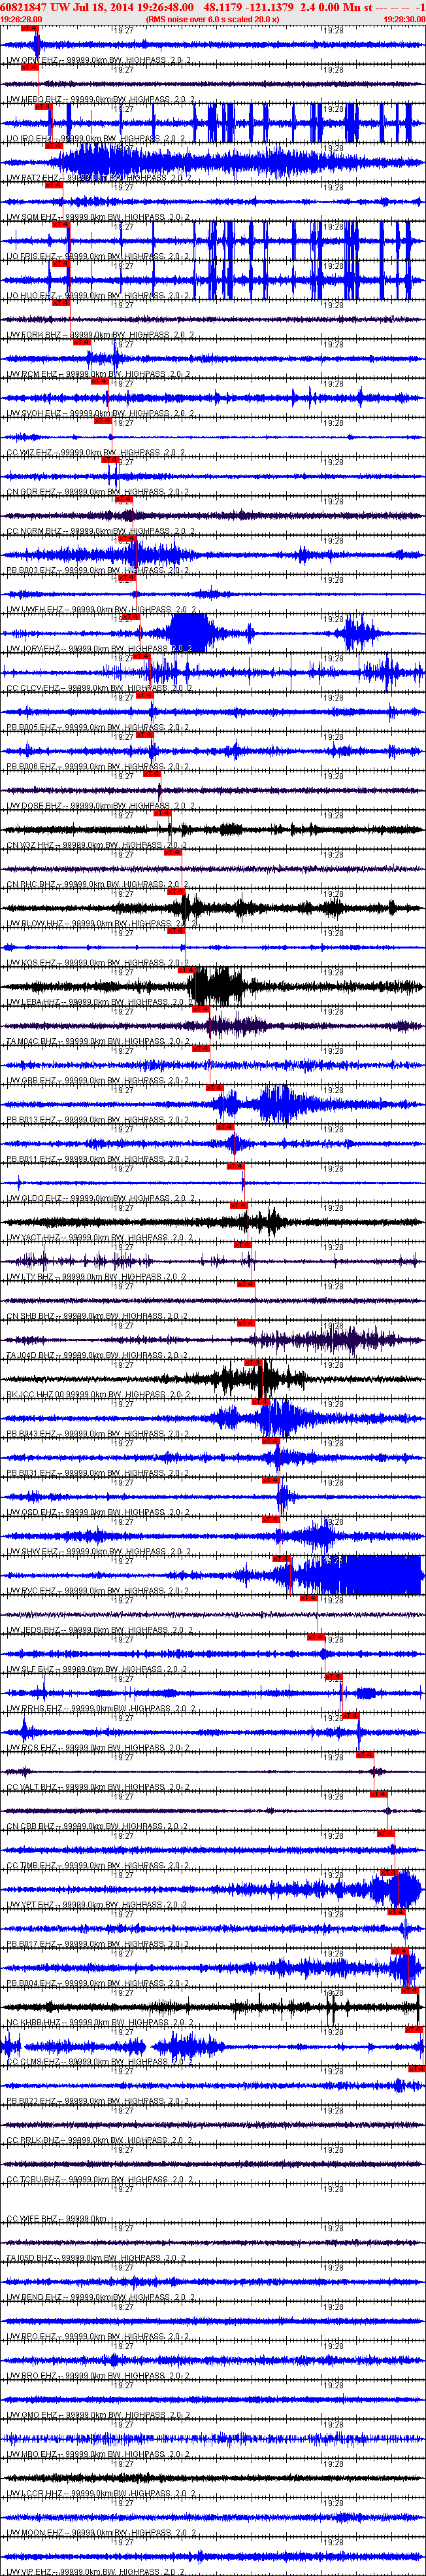Click the 19:26:28.00 start time label
This screenshot has width=426, height=2576.
(21, 19)
